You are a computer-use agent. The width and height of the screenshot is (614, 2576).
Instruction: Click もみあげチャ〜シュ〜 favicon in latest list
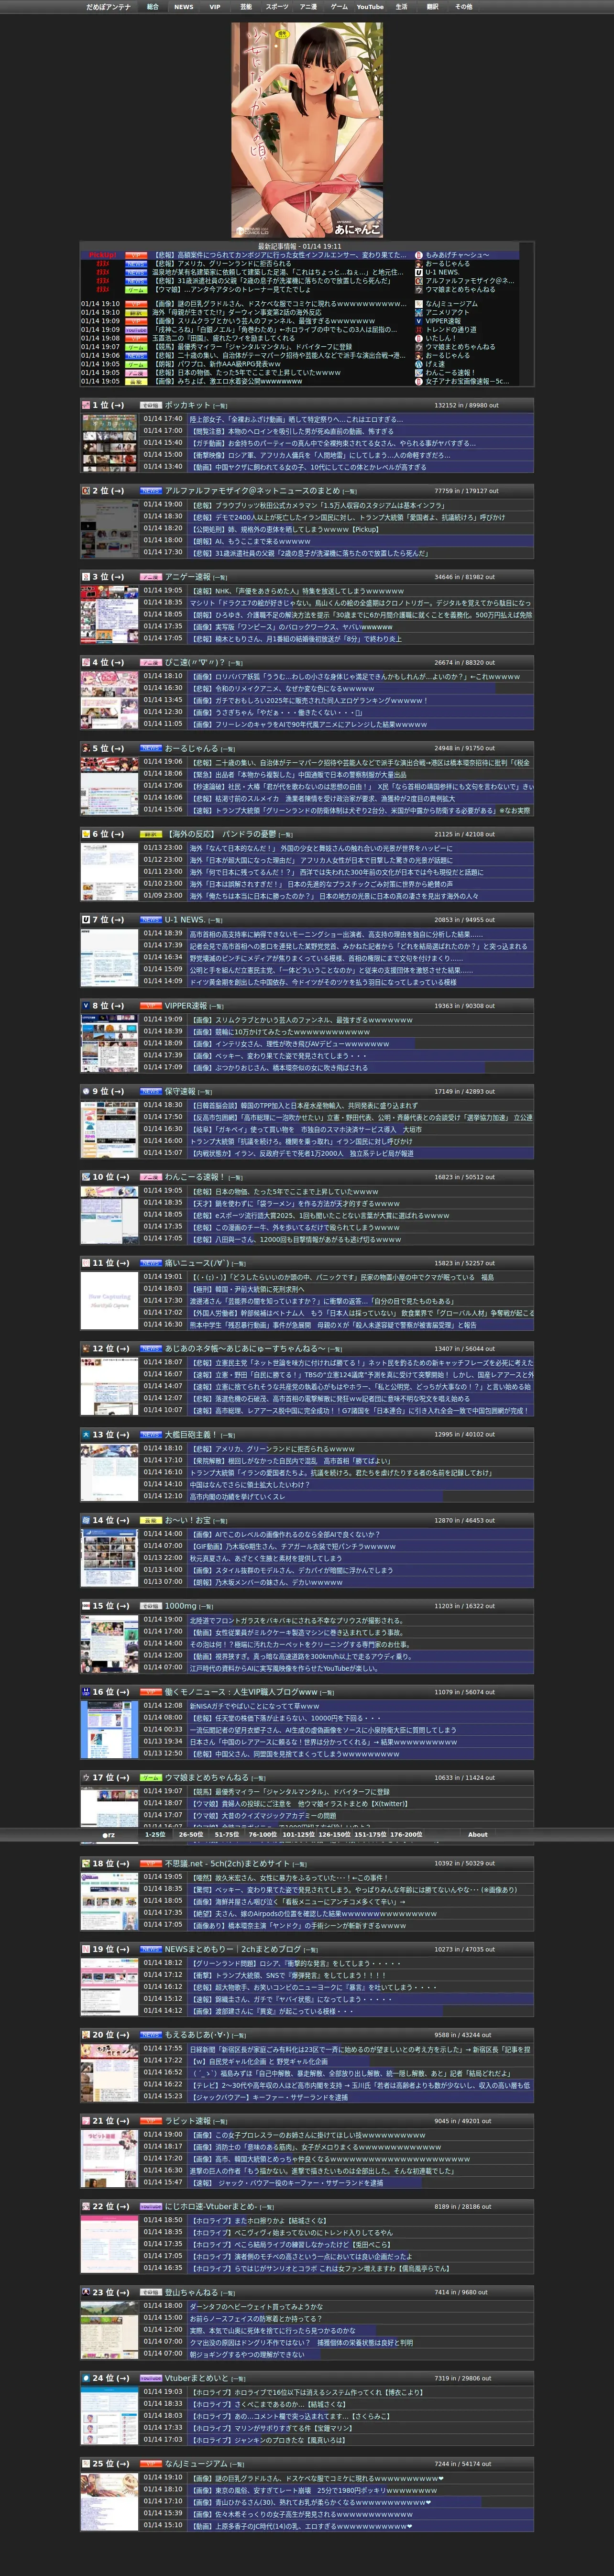[419, 255]
